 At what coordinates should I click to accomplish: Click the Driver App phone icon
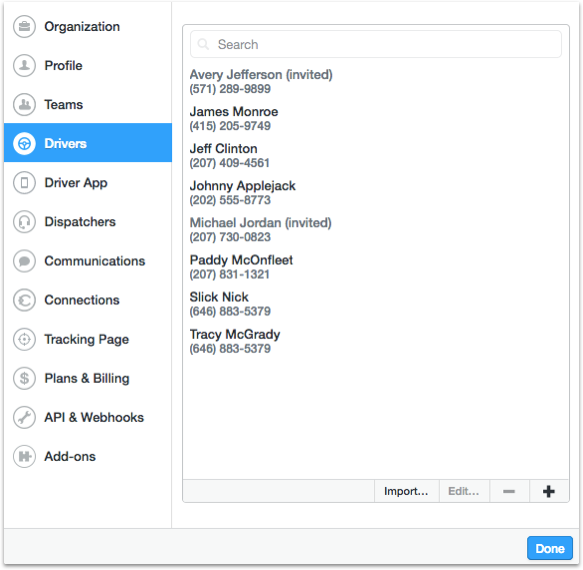(x=24, y=183)
